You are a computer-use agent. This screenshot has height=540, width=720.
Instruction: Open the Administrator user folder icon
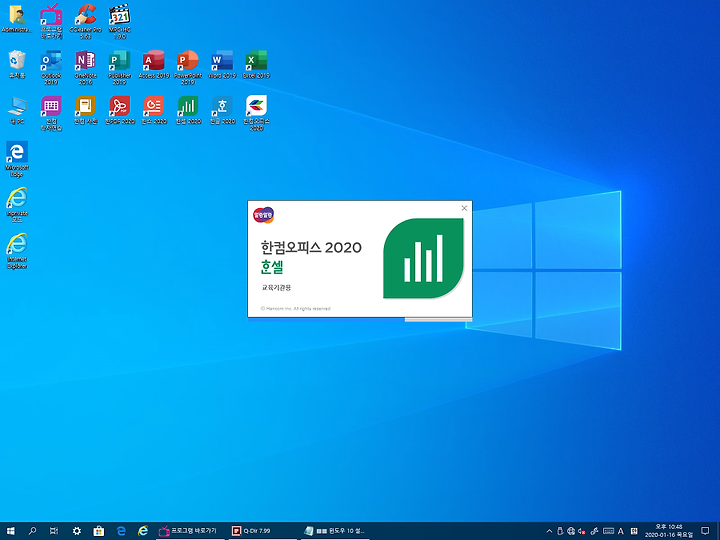click(17, 19)
